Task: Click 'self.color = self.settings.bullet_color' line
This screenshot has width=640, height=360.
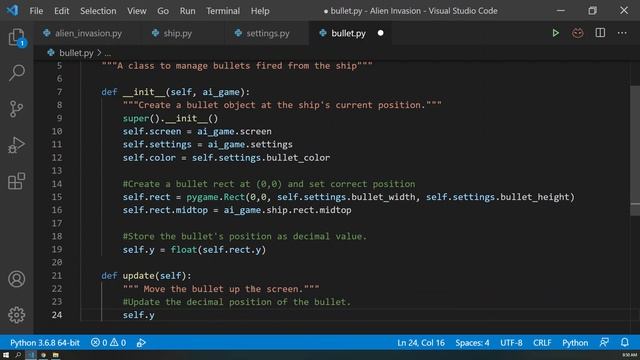Action: [226, 158]
